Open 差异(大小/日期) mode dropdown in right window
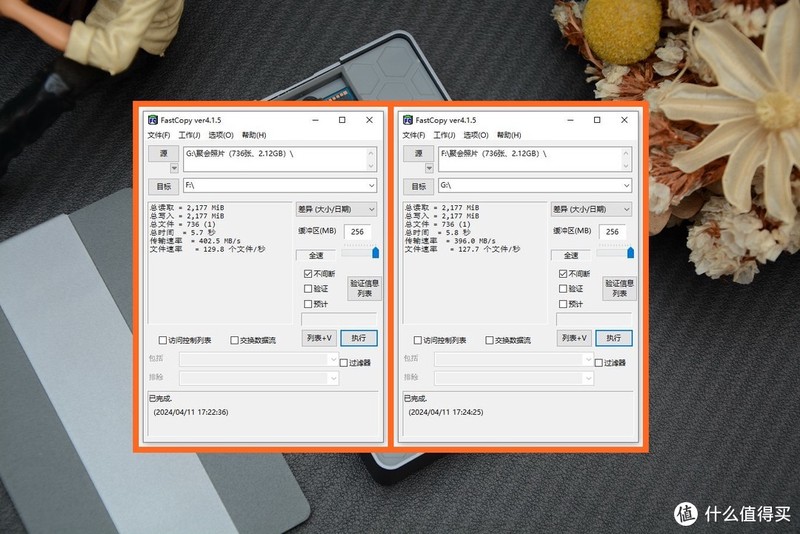800x534 pixels. point(591,209)
